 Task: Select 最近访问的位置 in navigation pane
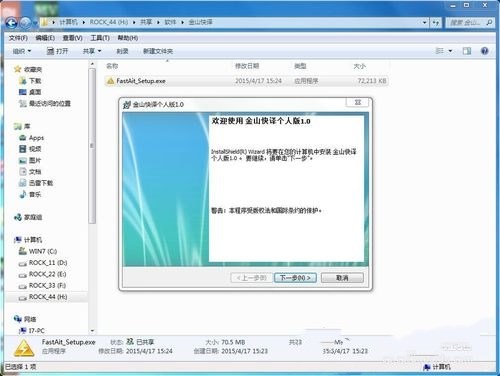click(50, 103)
